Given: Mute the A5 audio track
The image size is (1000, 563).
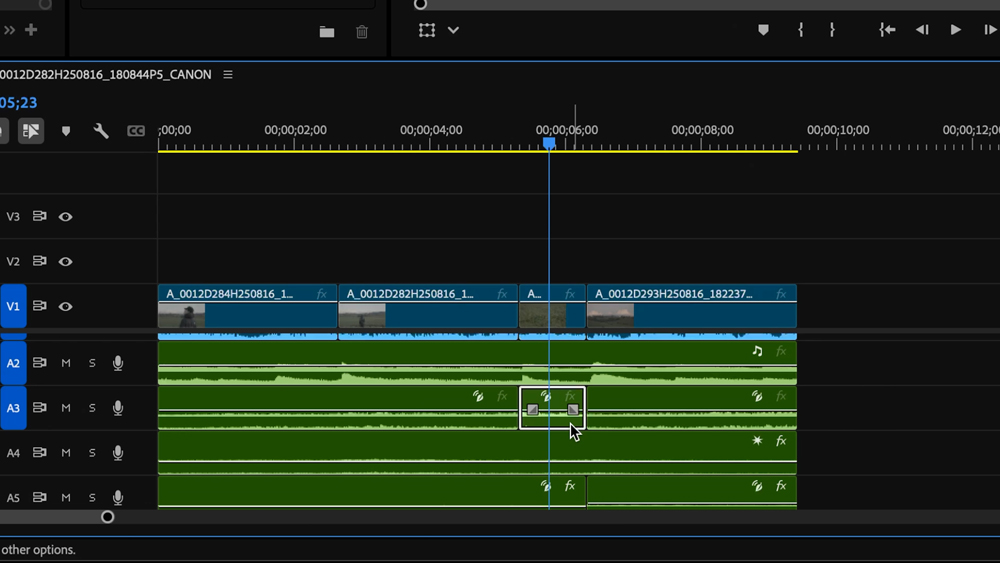Looking at the screenshot, I should 66,497.
